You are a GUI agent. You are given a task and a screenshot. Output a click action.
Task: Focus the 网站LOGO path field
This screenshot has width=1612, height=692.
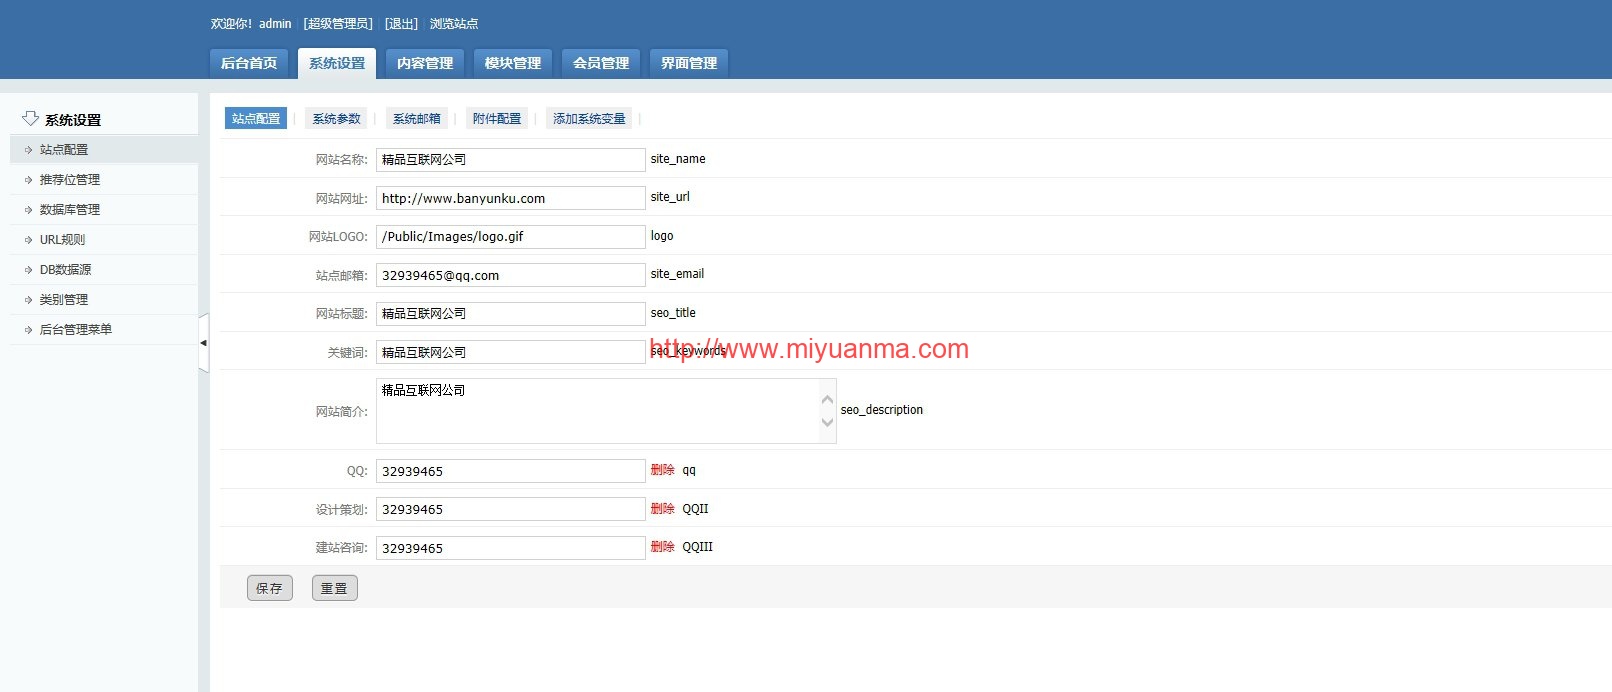point(510,236)
